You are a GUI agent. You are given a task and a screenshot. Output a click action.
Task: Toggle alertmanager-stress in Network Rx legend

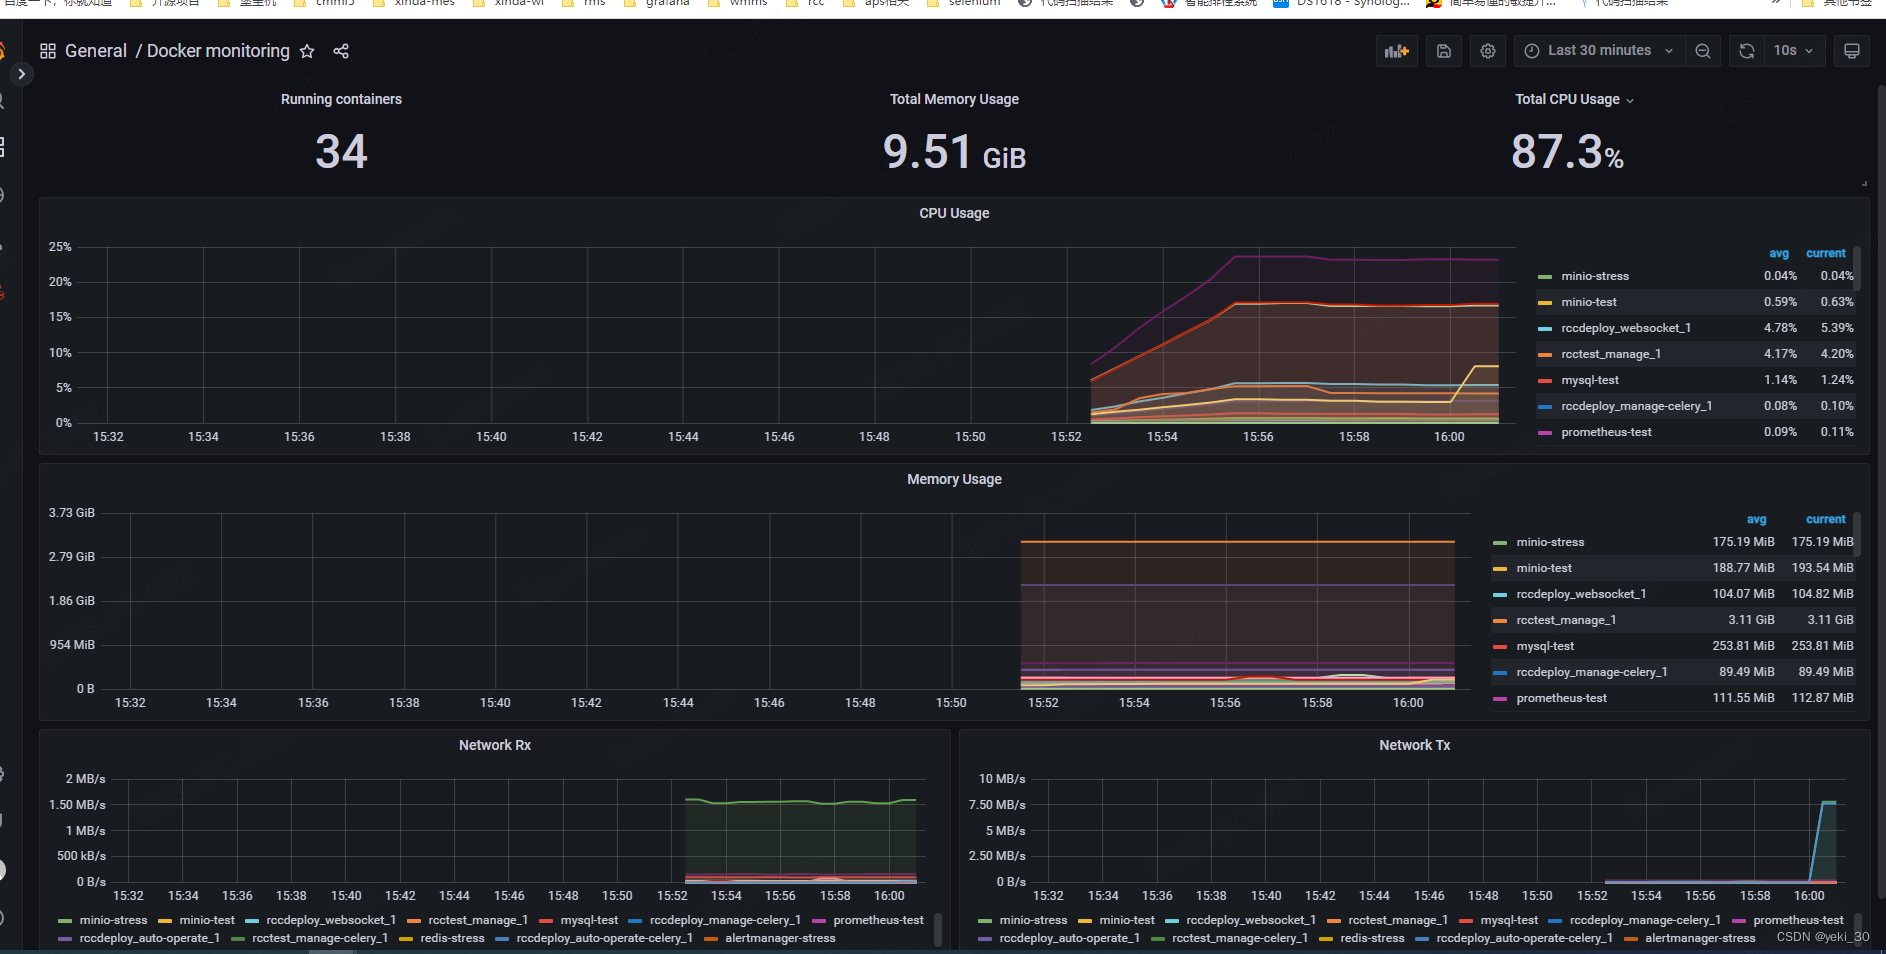click(780, 938)
